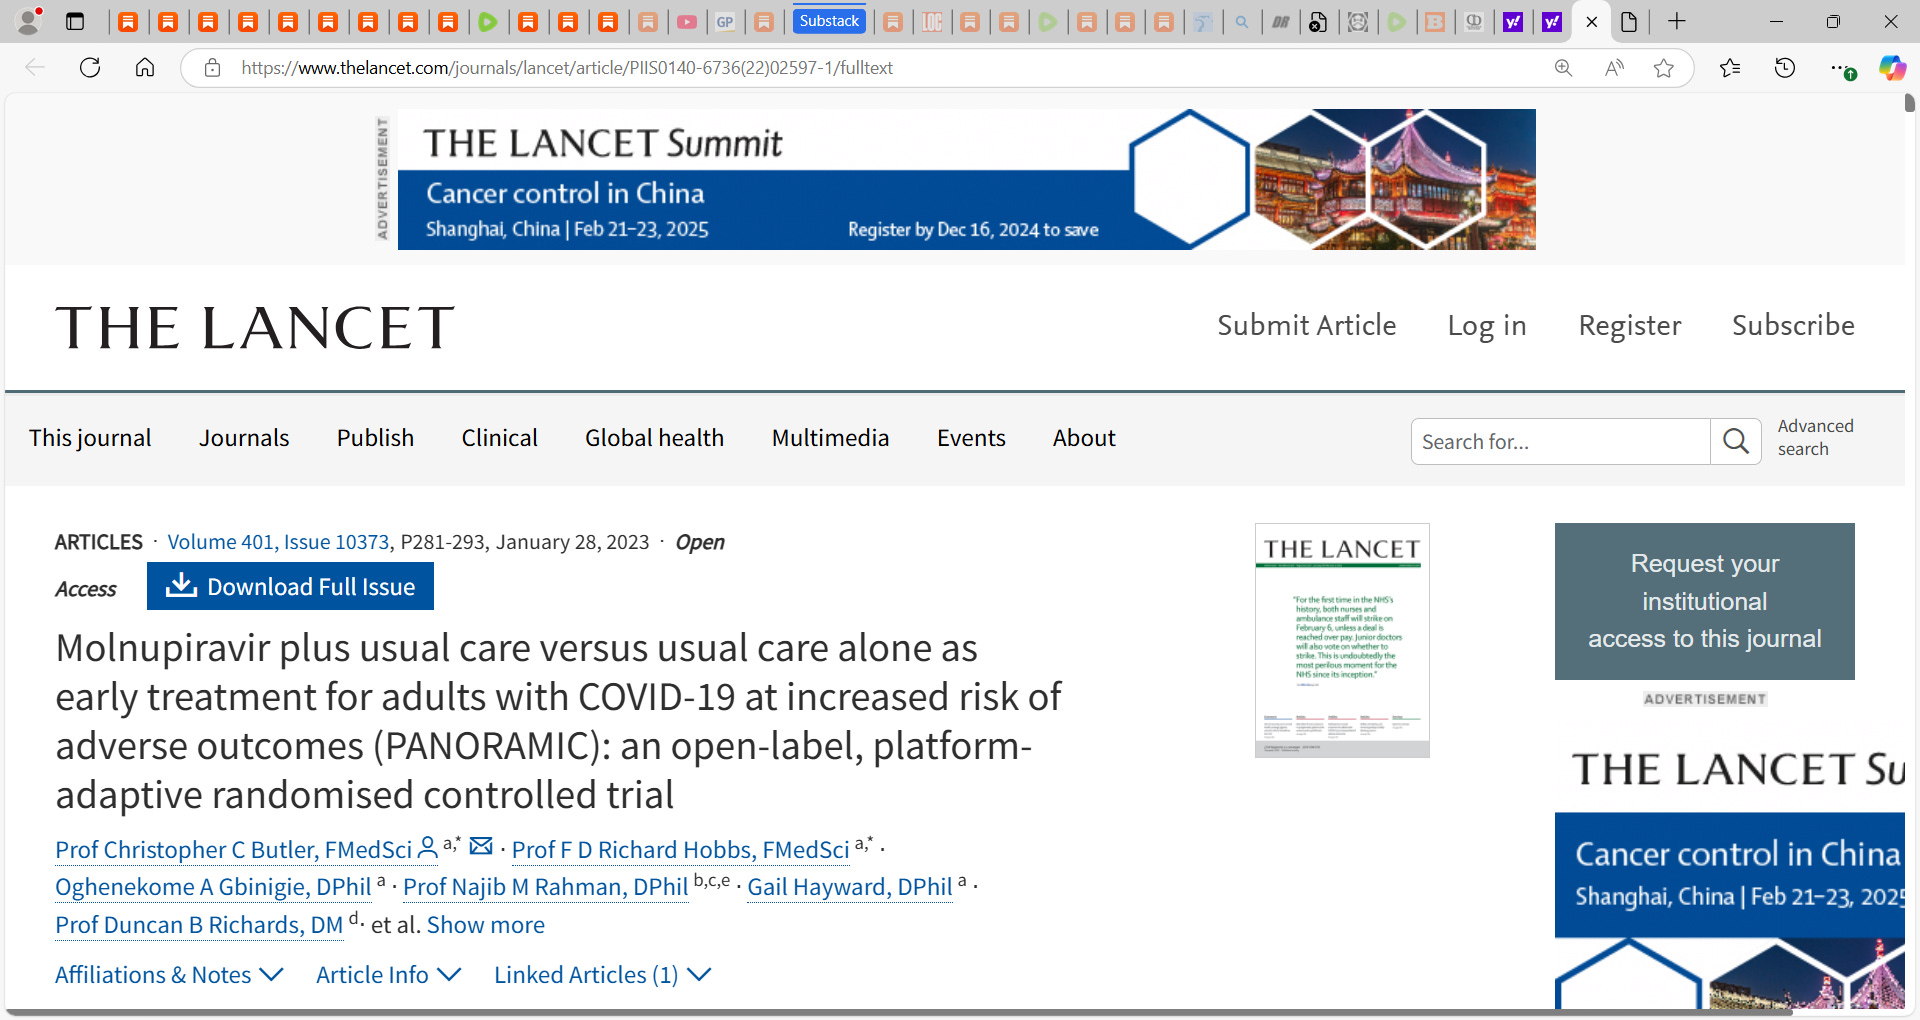
Task: Open the This journal menu
Action: (x=90, y=438)
